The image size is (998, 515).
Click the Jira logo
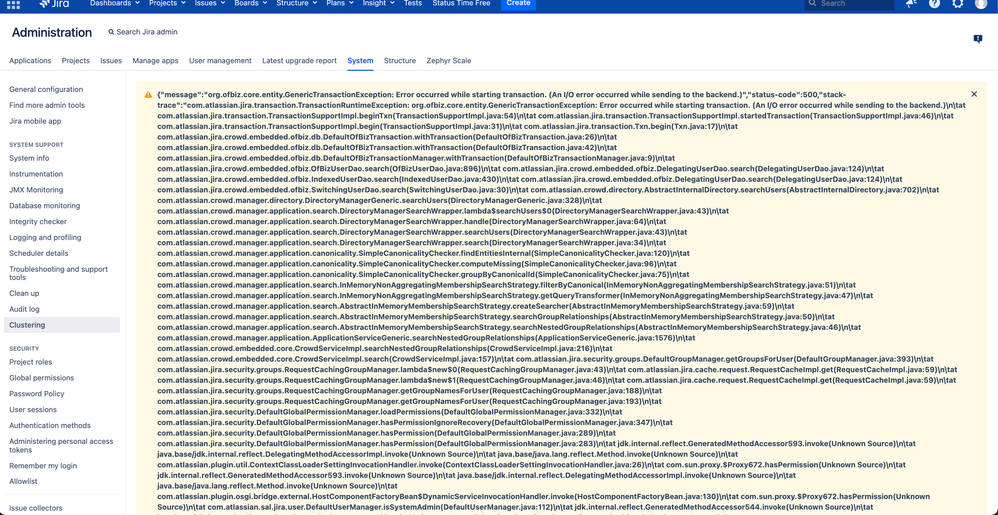pyautogui.click(x=55, y=4)
